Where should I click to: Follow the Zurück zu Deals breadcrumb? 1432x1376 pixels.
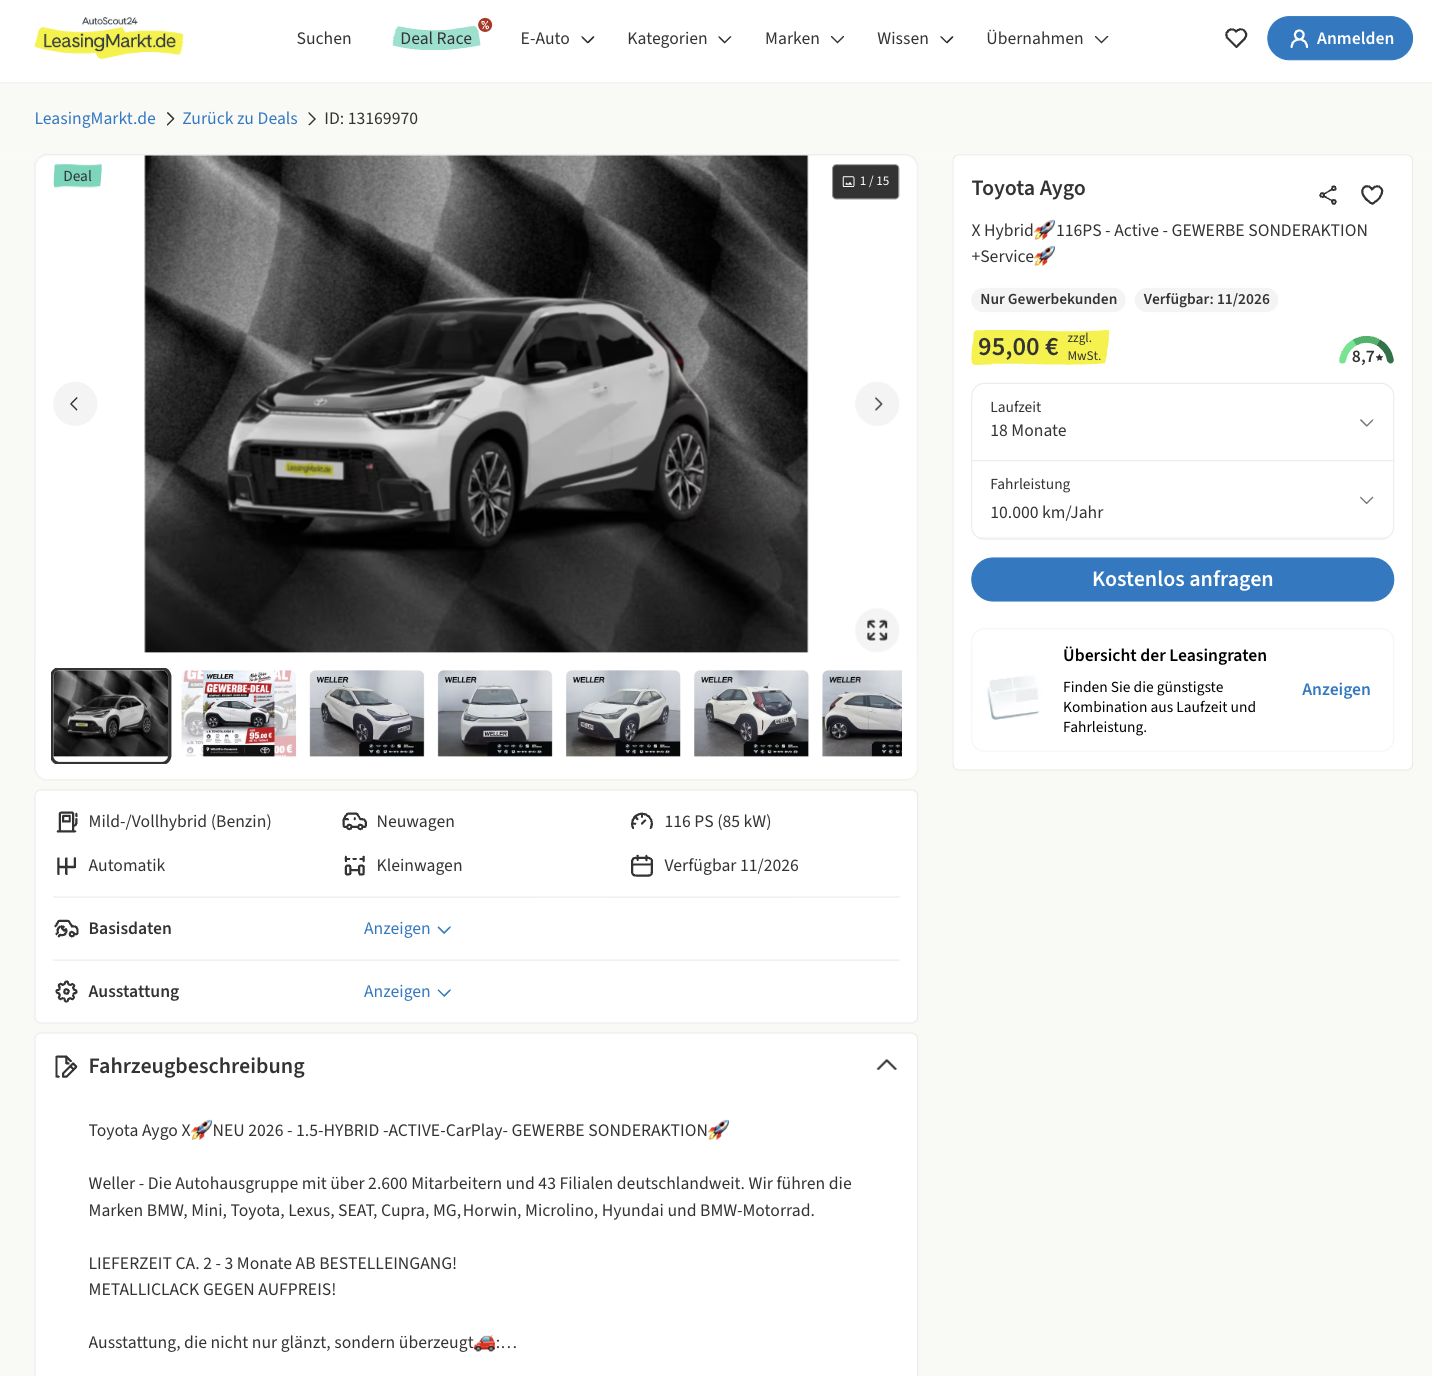tap(240, 118)
